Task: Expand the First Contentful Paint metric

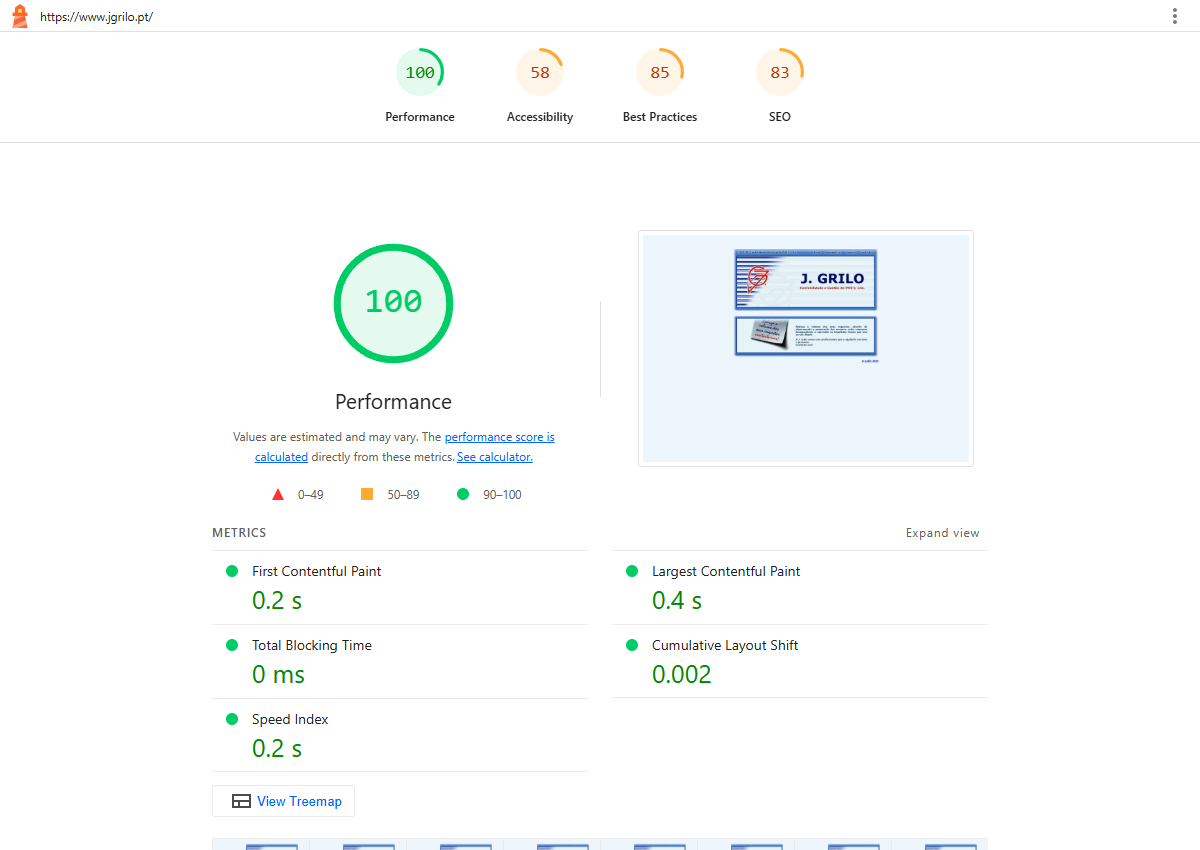Action: [400, 587]
